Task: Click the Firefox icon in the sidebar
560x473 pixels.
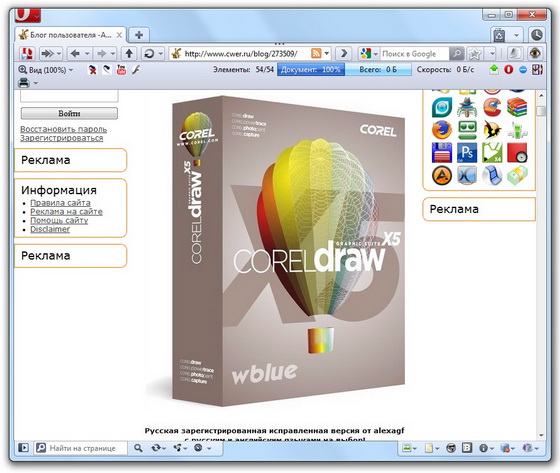Action: coord(442,130)
